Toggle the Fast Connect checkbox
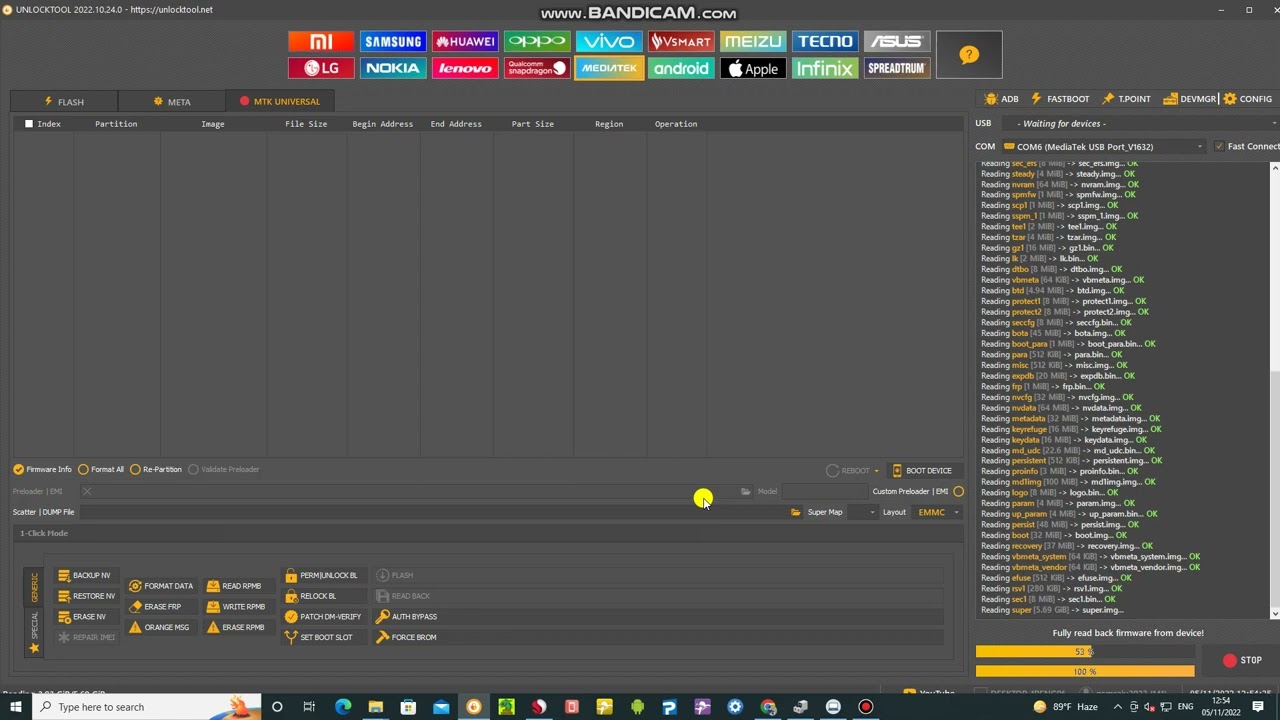Image resolution: width=1280 pixels, height=720 pixels. click(x=1219, y=146)
